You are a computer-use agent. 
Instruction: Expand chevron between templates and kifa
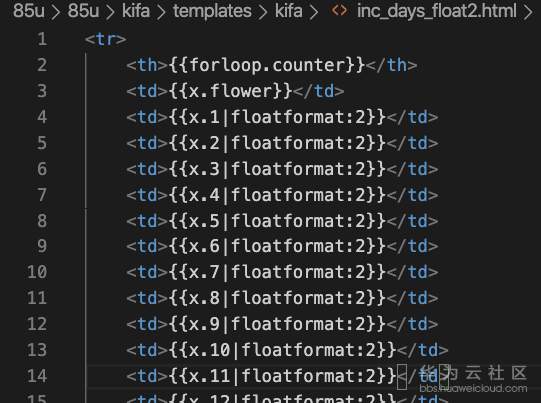tap(263, 12)
